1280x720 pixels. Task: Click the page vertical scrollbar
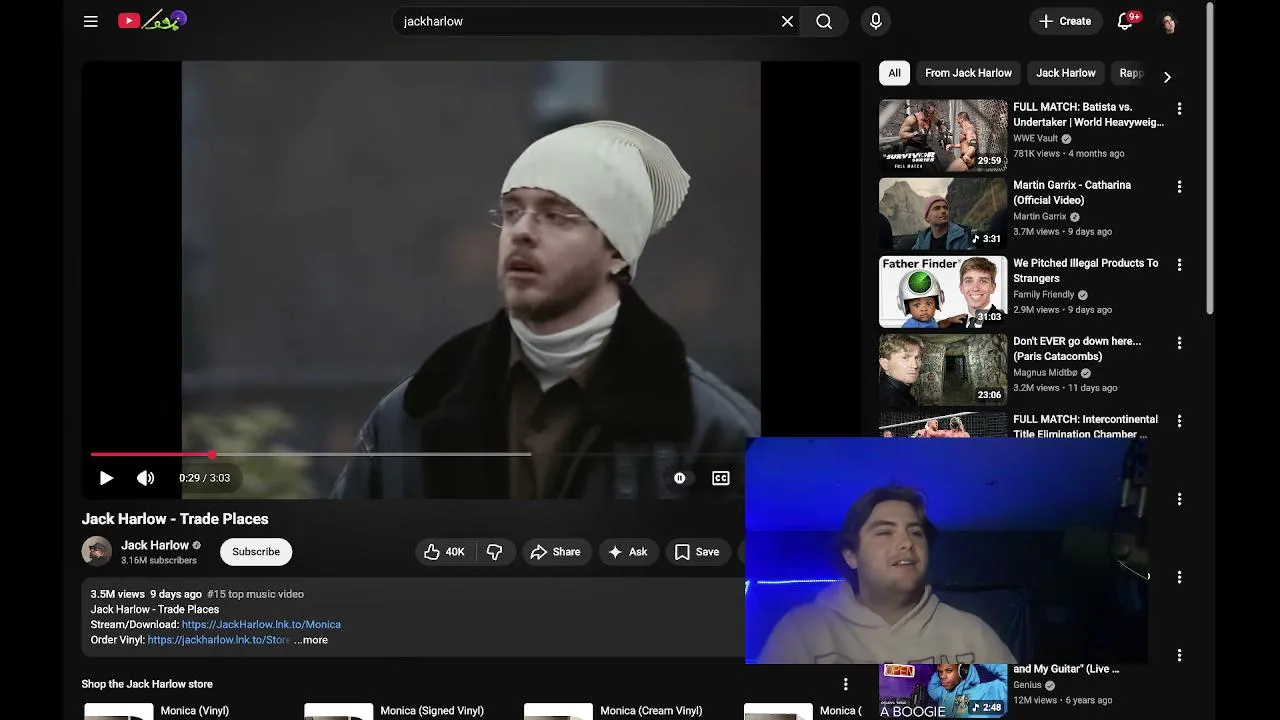click(x=1210, y=160)
